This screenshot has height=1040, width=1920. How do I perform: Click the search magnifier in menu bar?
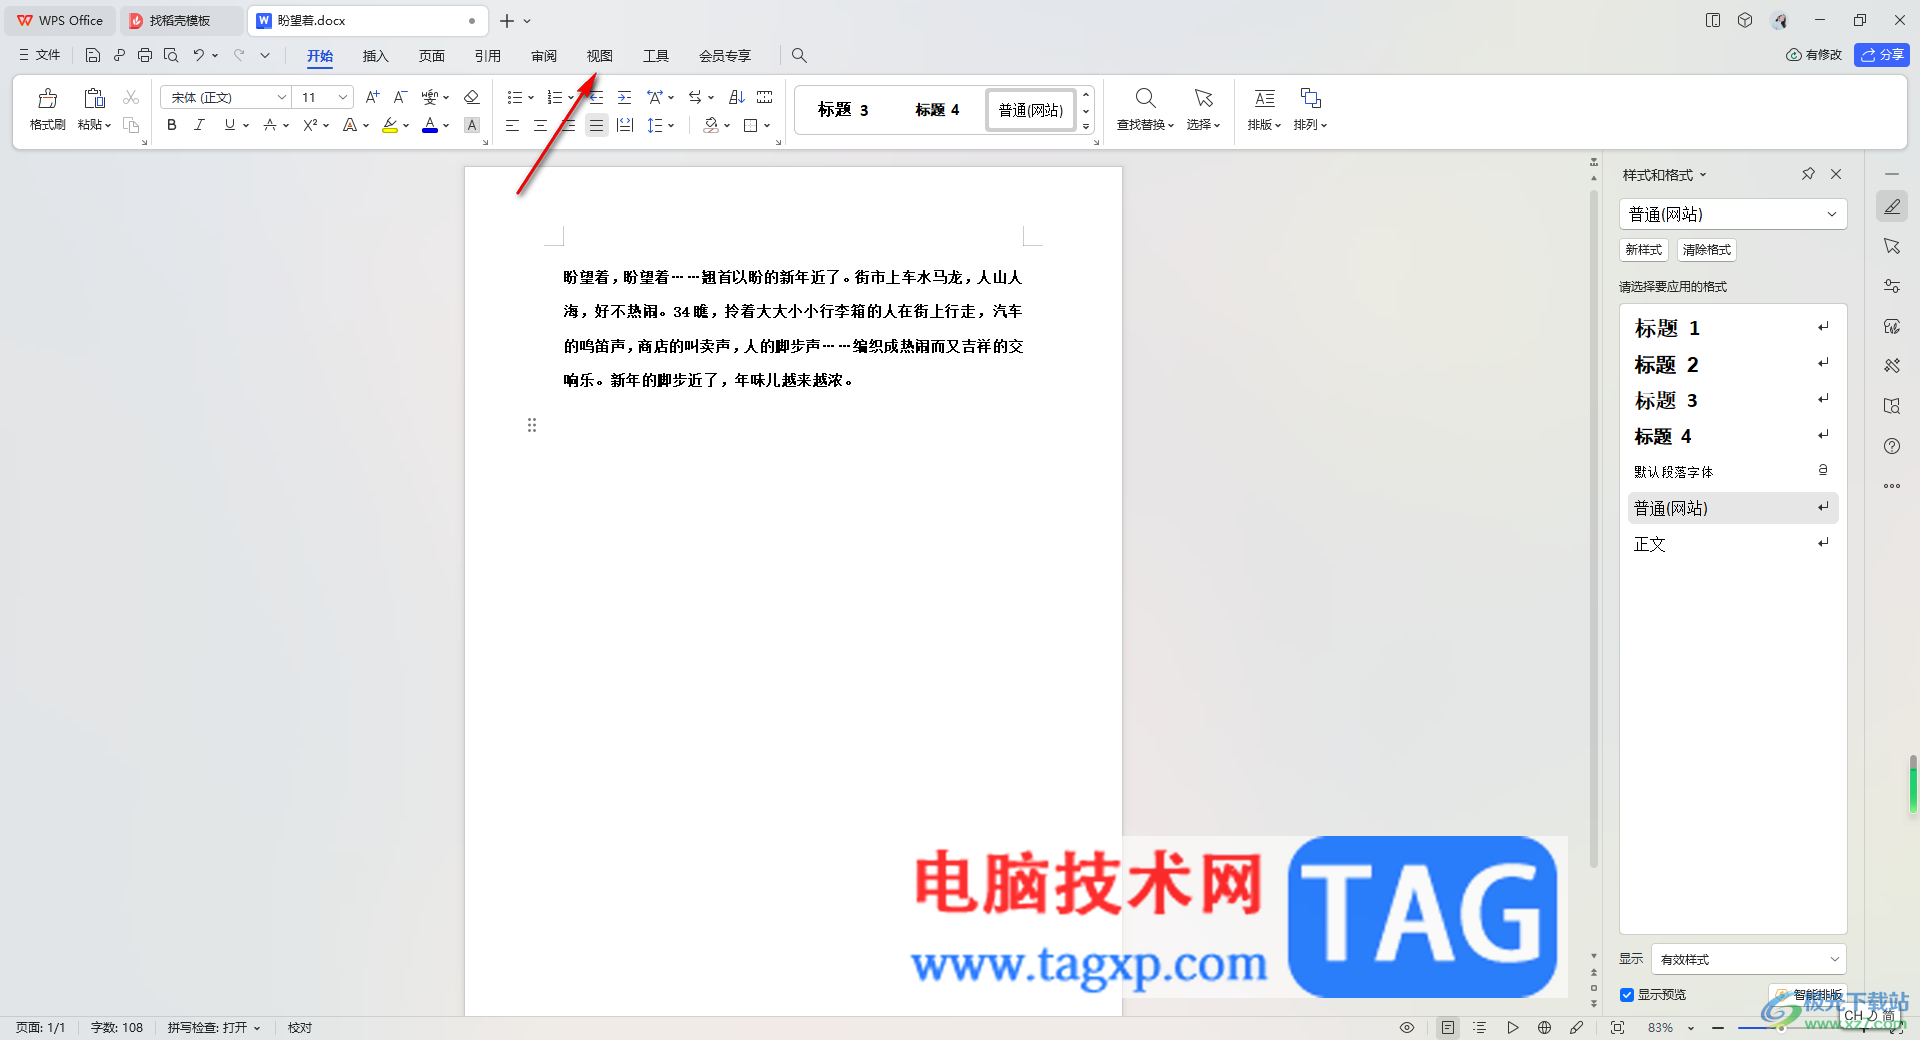(799, 56)
